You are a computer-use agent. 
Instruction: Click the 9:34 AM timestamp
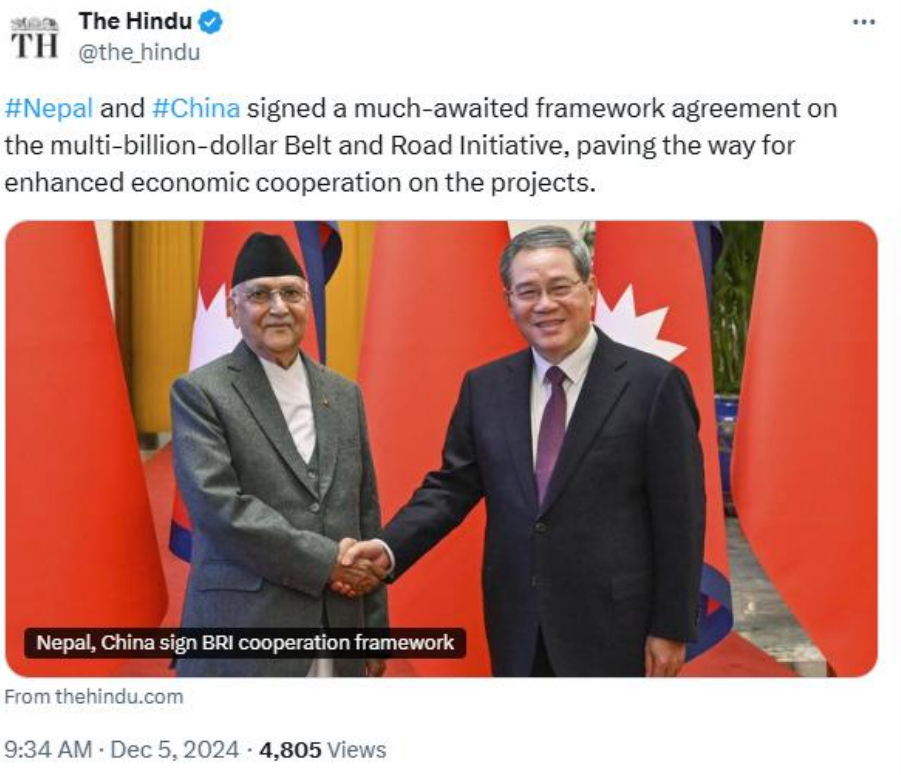[48, 750]
